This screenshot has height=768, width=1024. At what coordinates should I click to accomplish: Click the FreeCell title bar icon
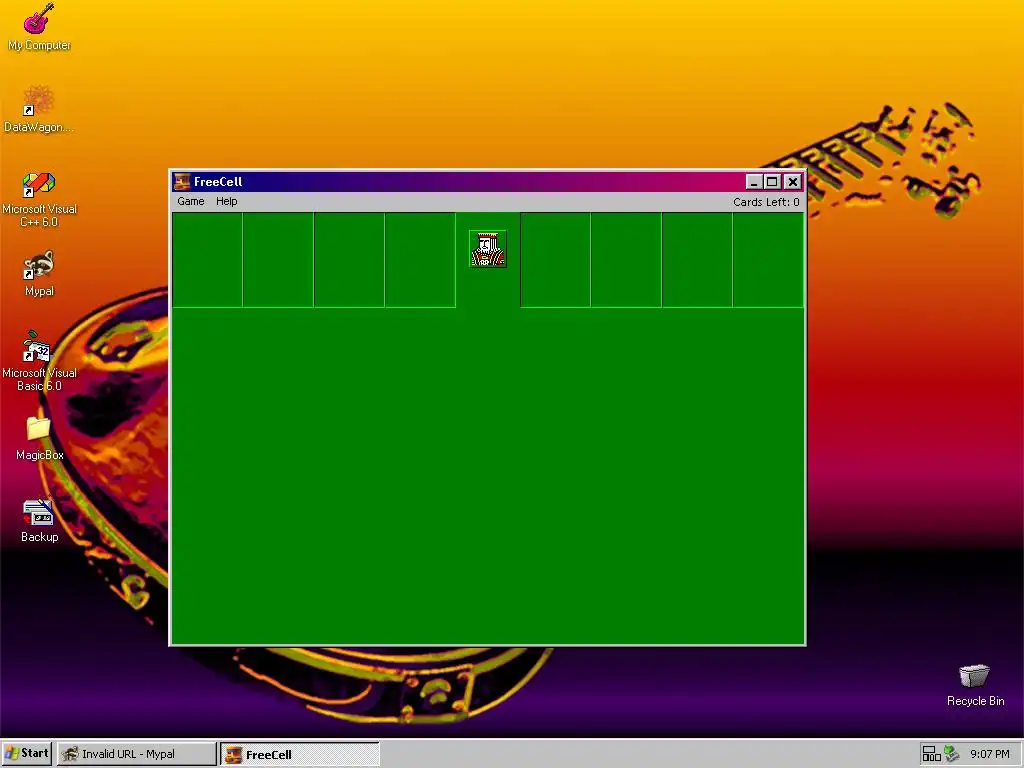click(x=182, y=182)
